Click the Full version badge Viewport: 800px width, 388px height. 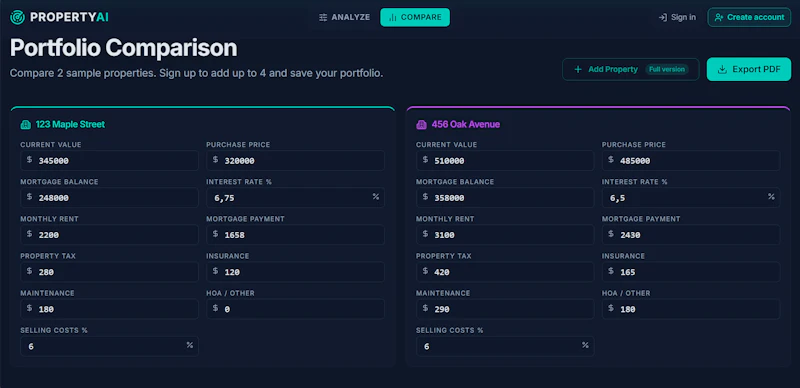coord(667,69)
